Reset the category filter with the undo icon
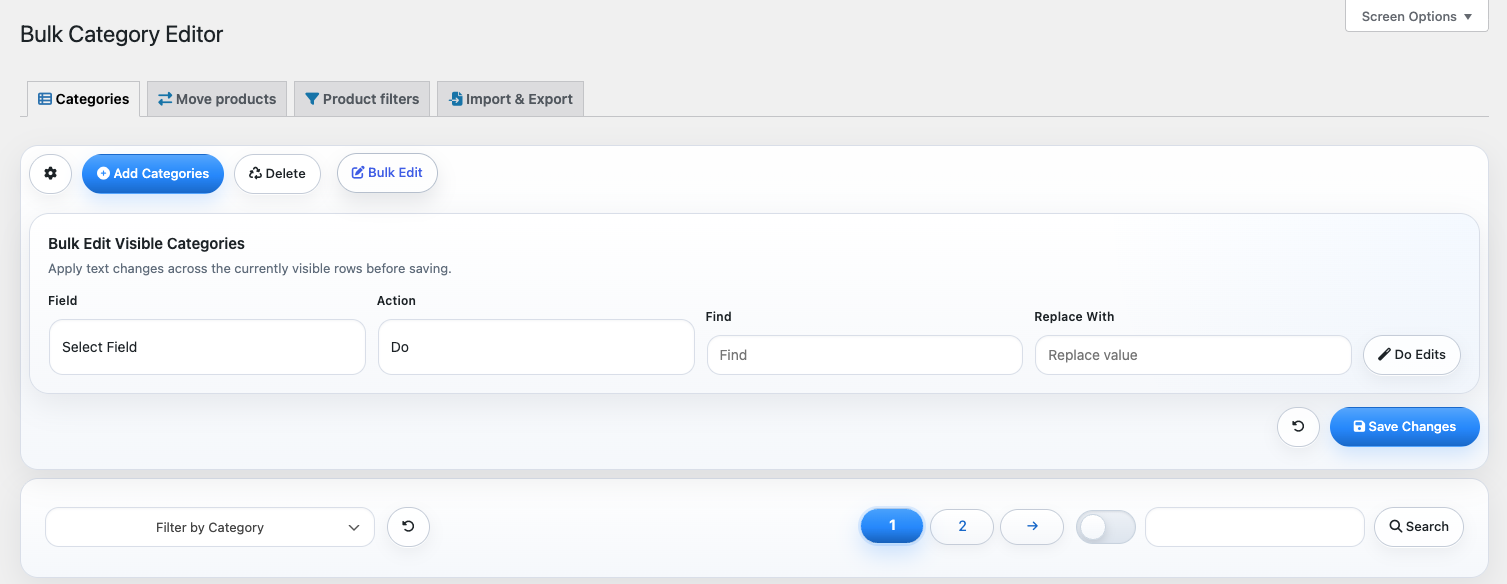This screenshot has height=584, width=1507. [x=408, y=526]
